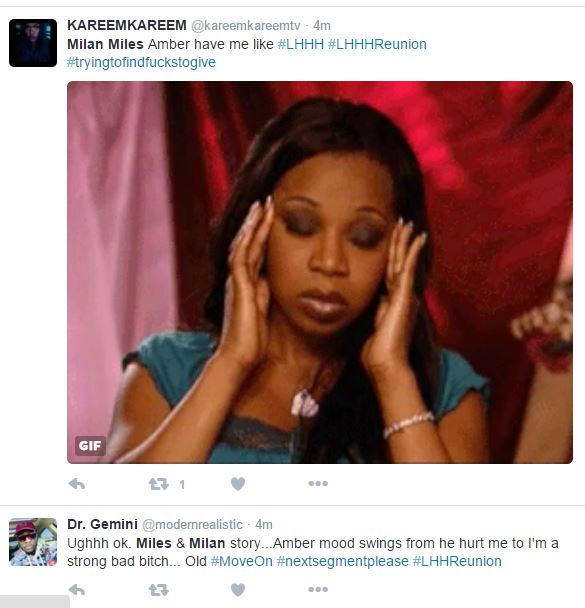Open the #LHHH hashtag
The image size is (585, 608).
(x=300, y=44)
